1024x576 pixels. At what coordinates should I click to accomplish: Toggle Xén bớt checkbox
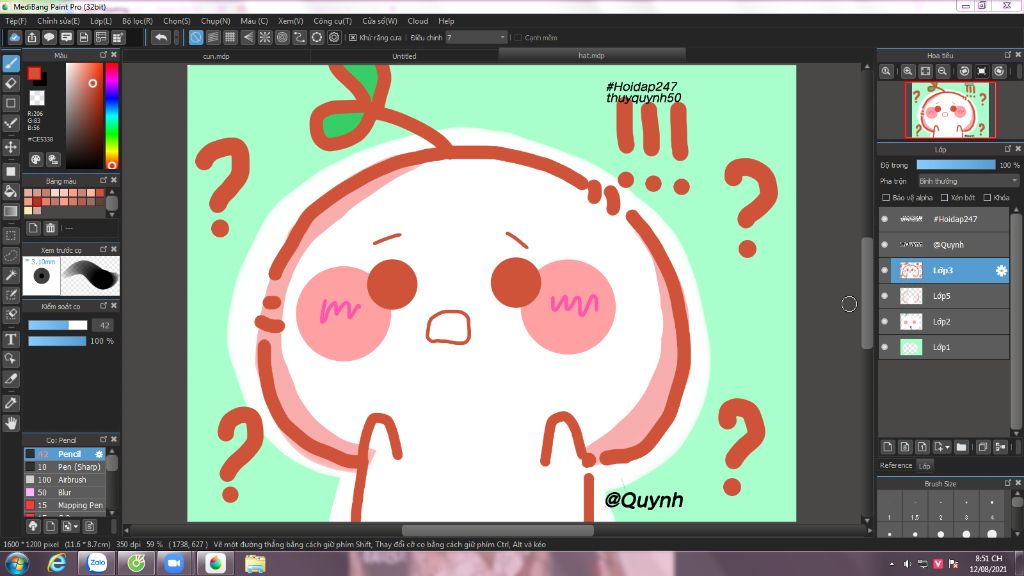tap(944, 197)
